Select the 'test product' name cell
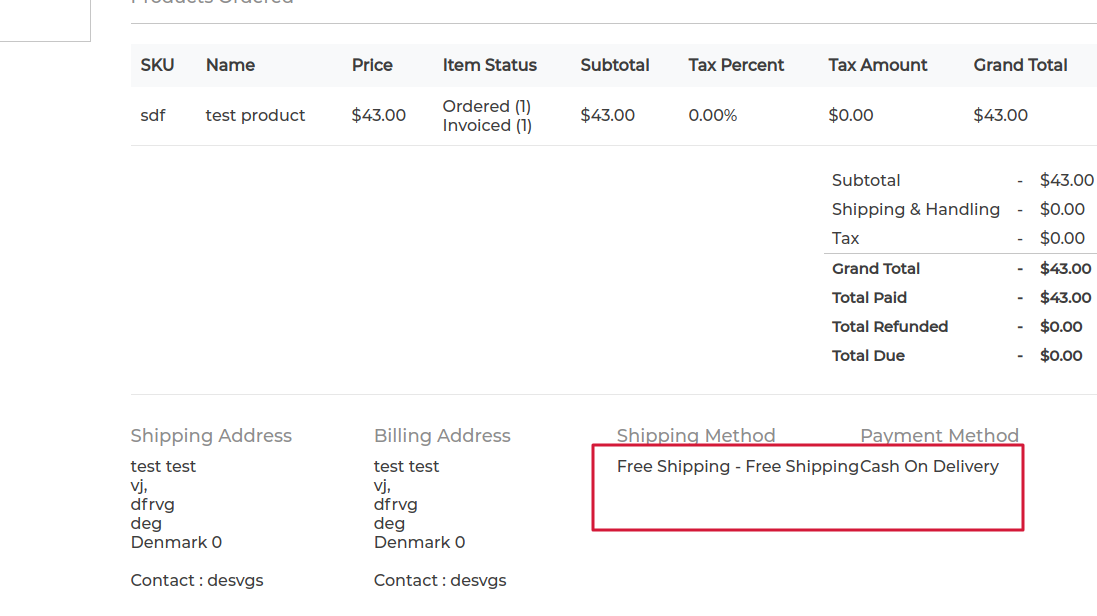 tap(255, 116)
